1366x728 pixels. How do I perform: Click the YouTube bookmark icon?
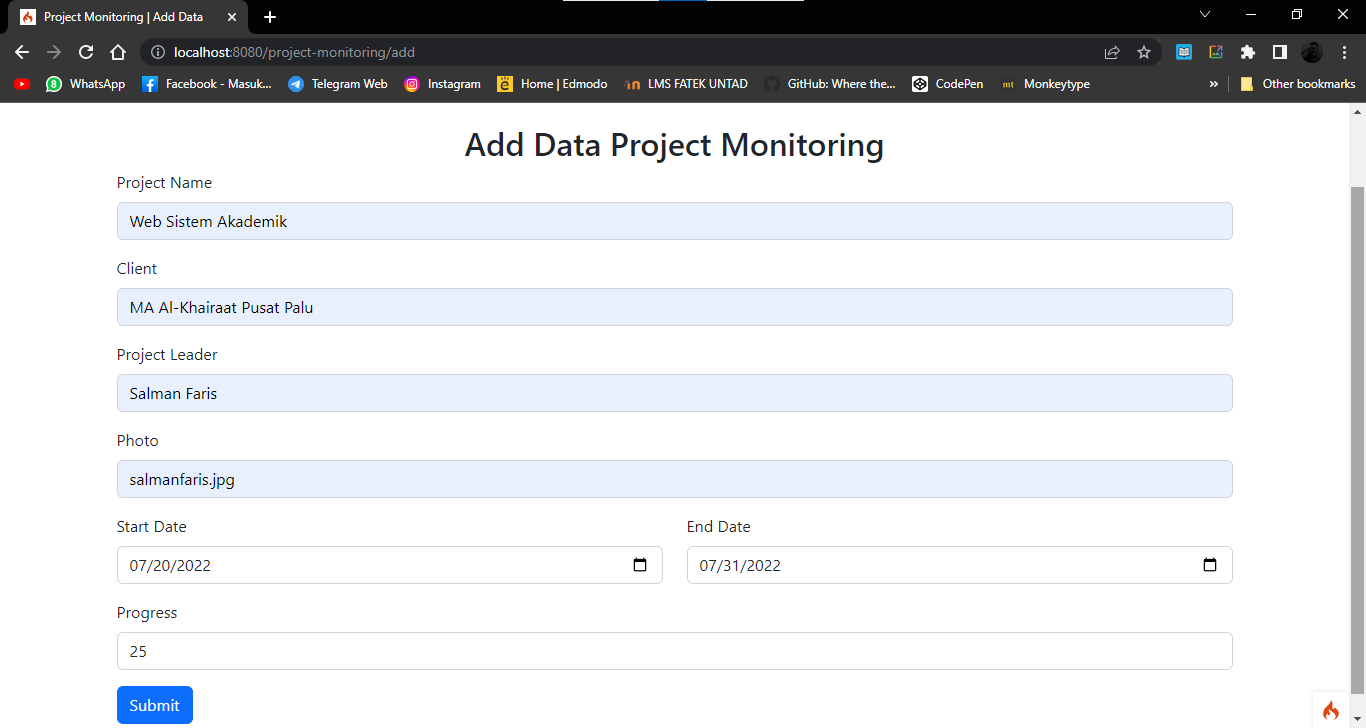pos(21,84)
